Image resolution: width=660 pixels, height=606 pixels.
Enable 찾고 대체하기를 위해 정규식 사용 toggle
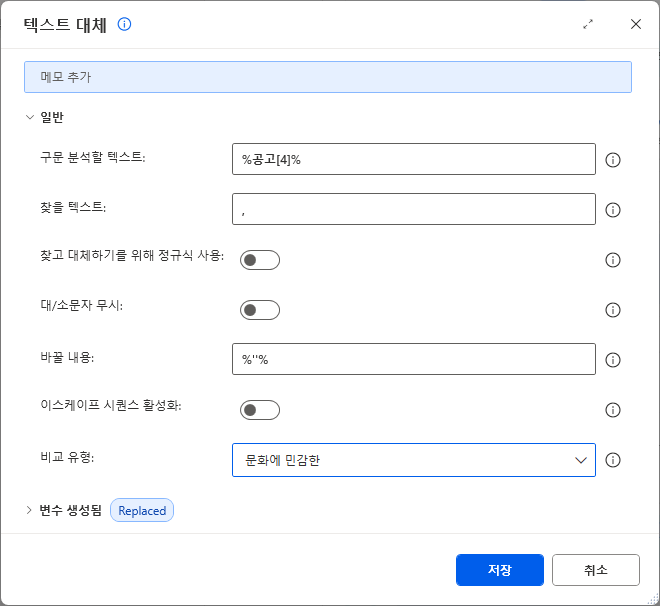[260, 260]
